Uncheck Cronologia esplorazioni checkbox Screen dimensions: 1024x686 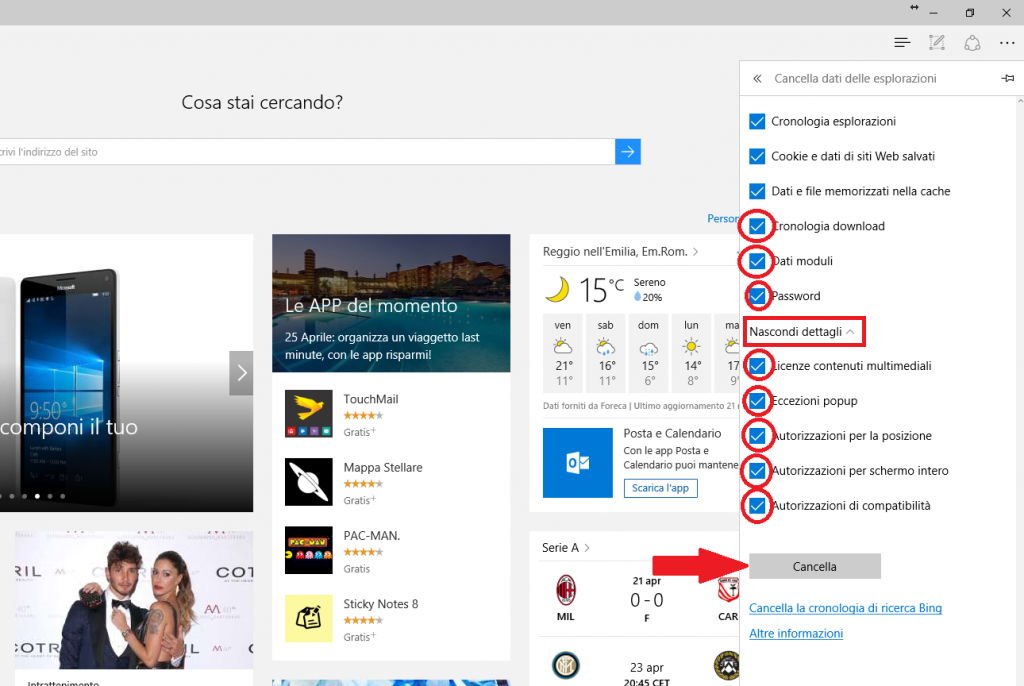pyautogui.click(x=757, y=122)
